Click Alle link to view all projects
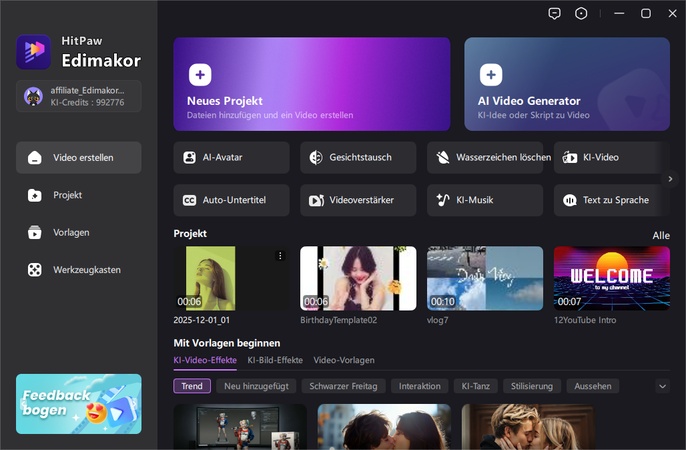 point(661,235)
